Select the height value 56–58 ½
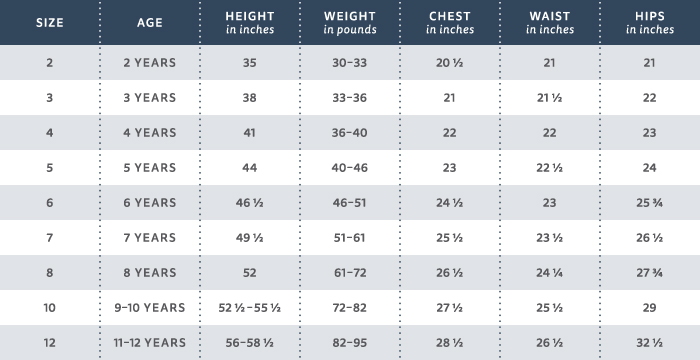This screenshot has width=700, height=360. (x=250, y=343)
